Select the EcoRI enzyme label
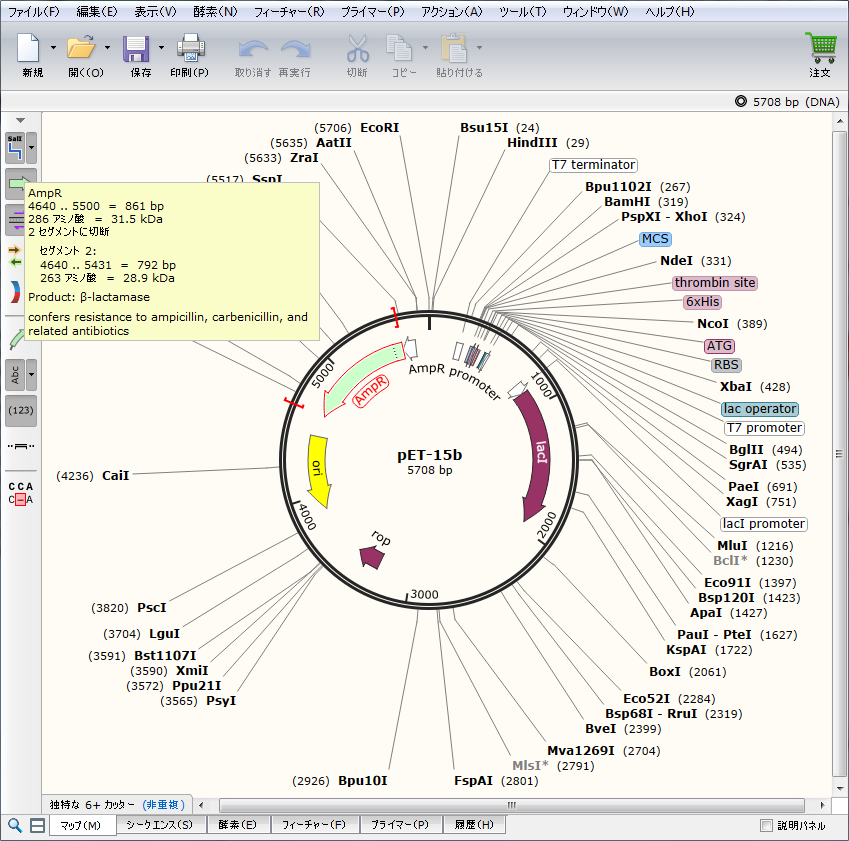This screenshot has width=849, height=841. tap(380, 128)
